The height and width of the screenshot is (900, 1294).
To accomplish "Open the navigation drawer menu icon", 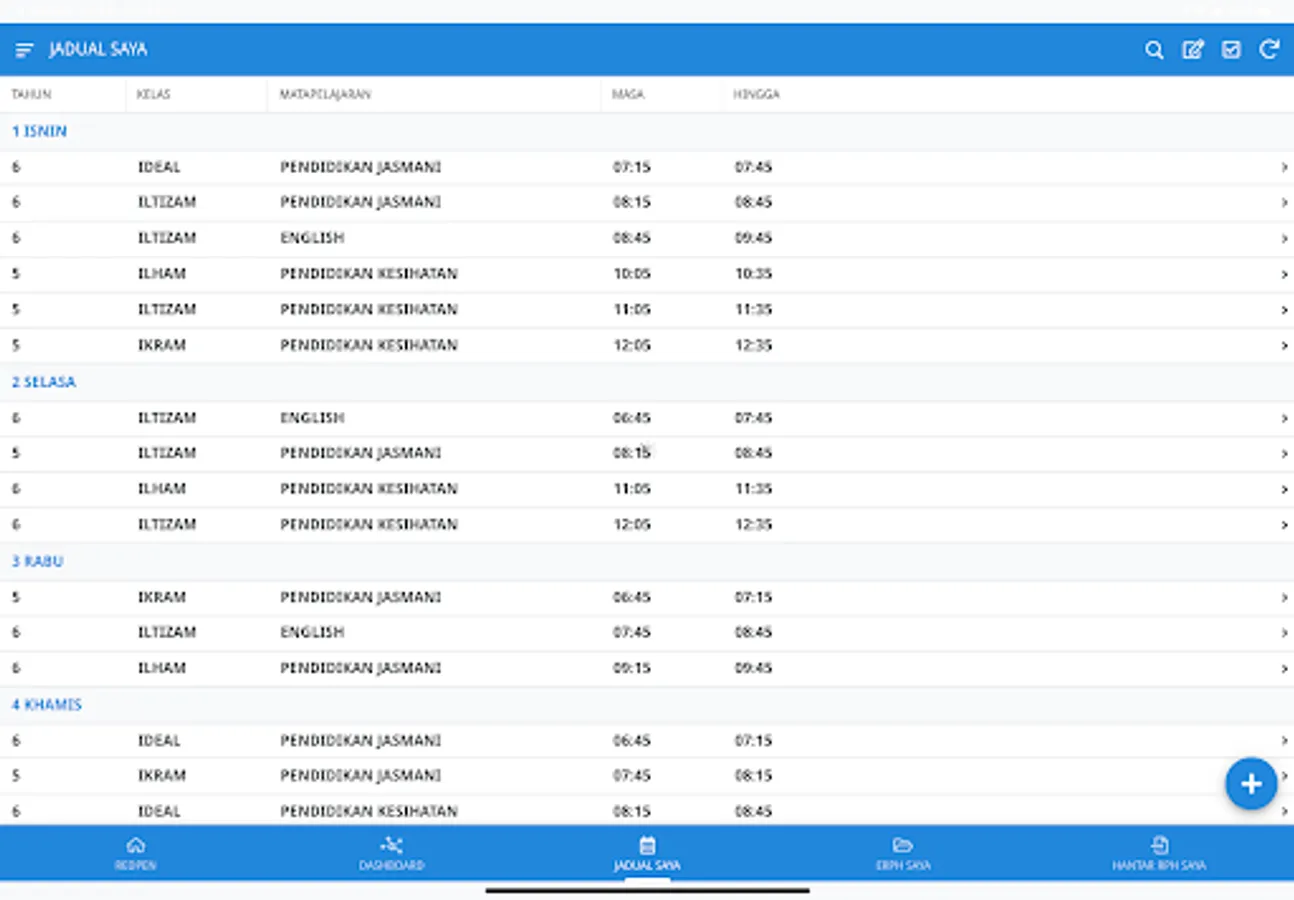I will (x=24, y=49).
